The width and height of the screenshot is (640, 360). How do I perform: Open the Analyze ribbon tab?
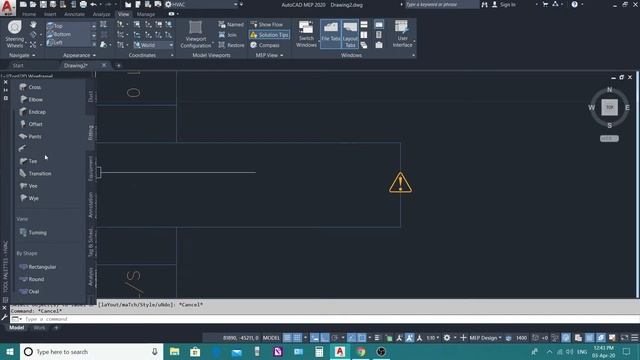[x=101, y=14]
